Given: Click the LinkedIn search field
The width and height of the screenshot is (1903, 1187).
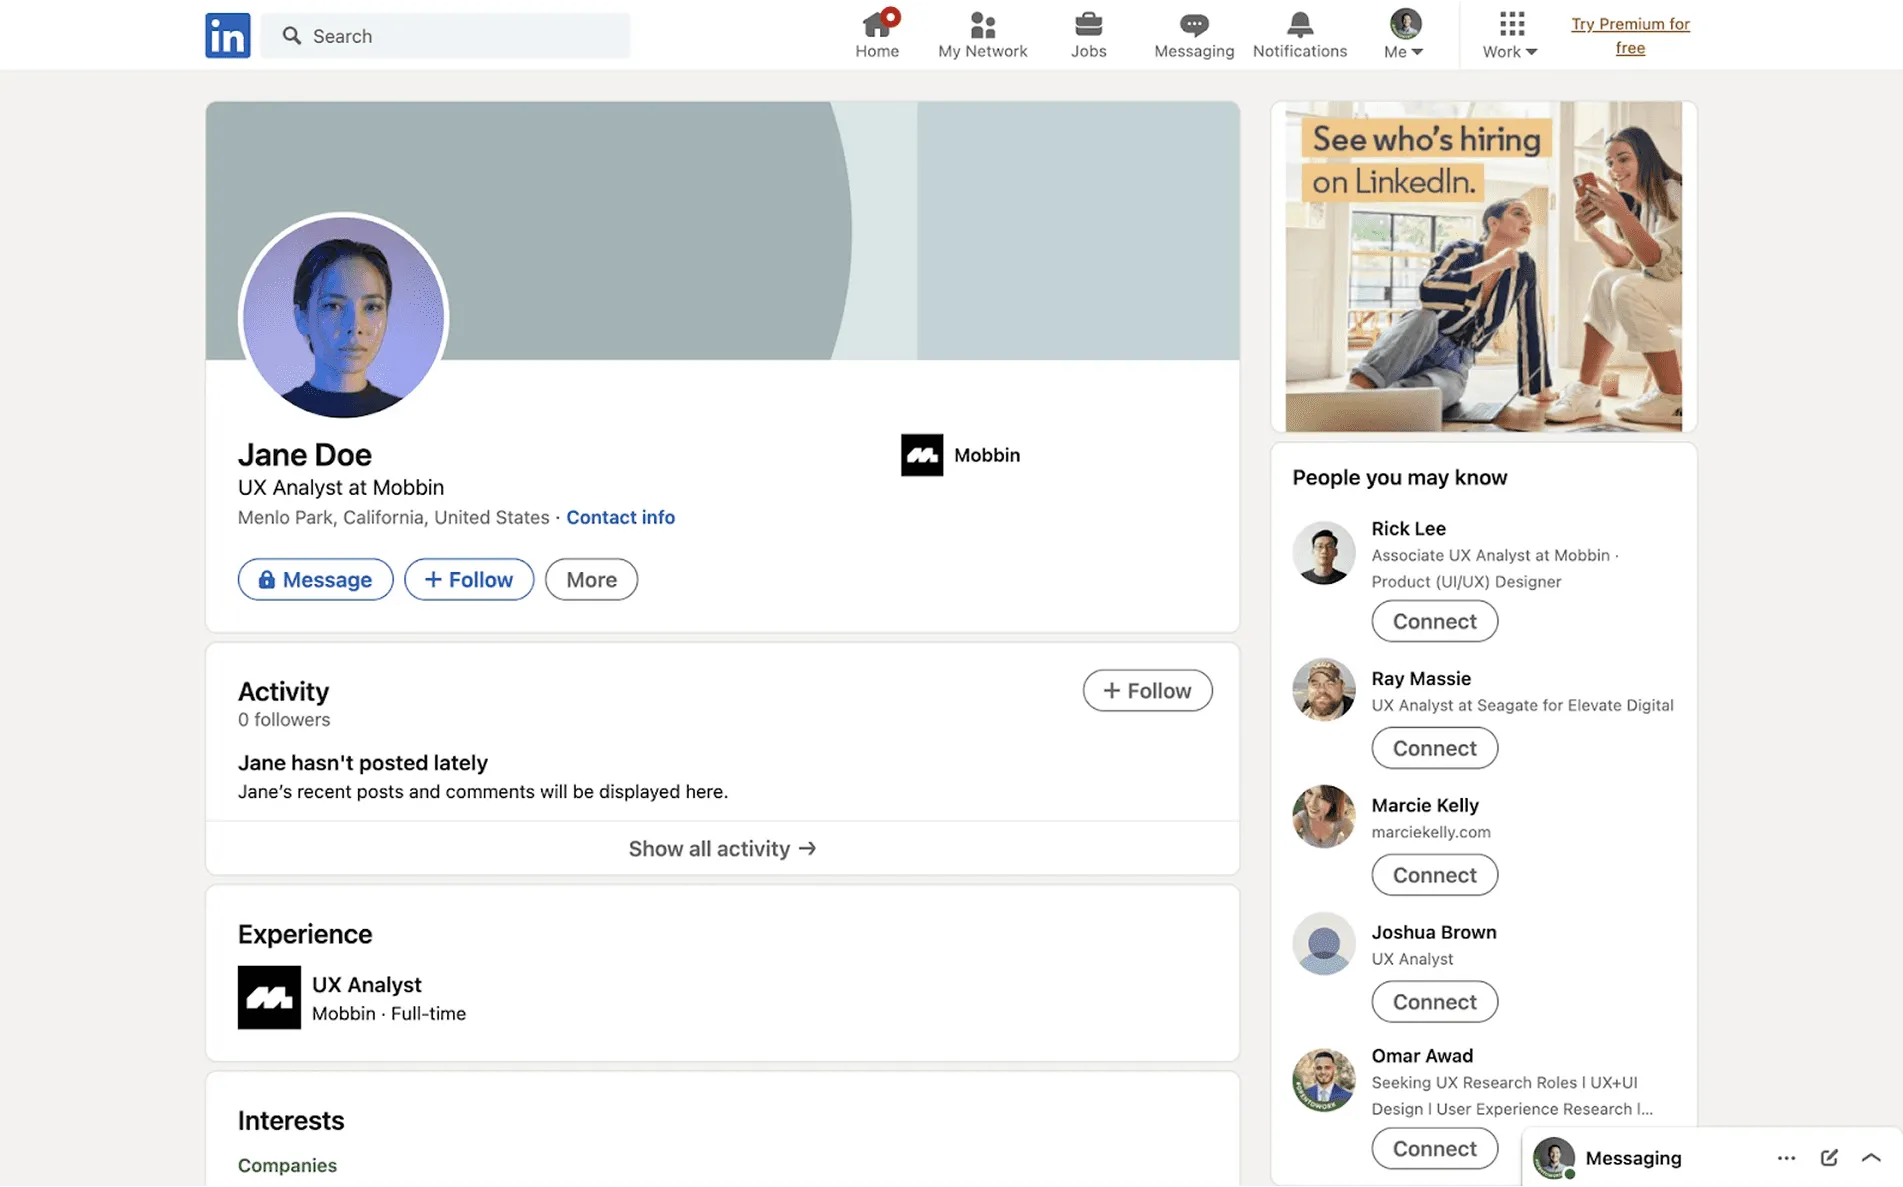Looking at the screenshot, I should (446, 36).
